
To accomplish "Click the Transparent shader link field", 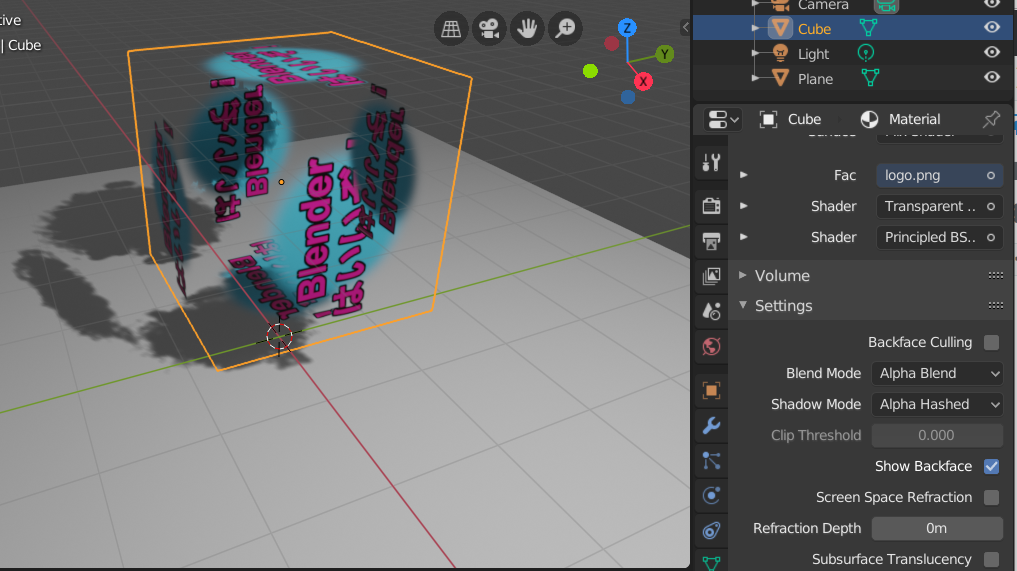I will (x=939, y=206).
